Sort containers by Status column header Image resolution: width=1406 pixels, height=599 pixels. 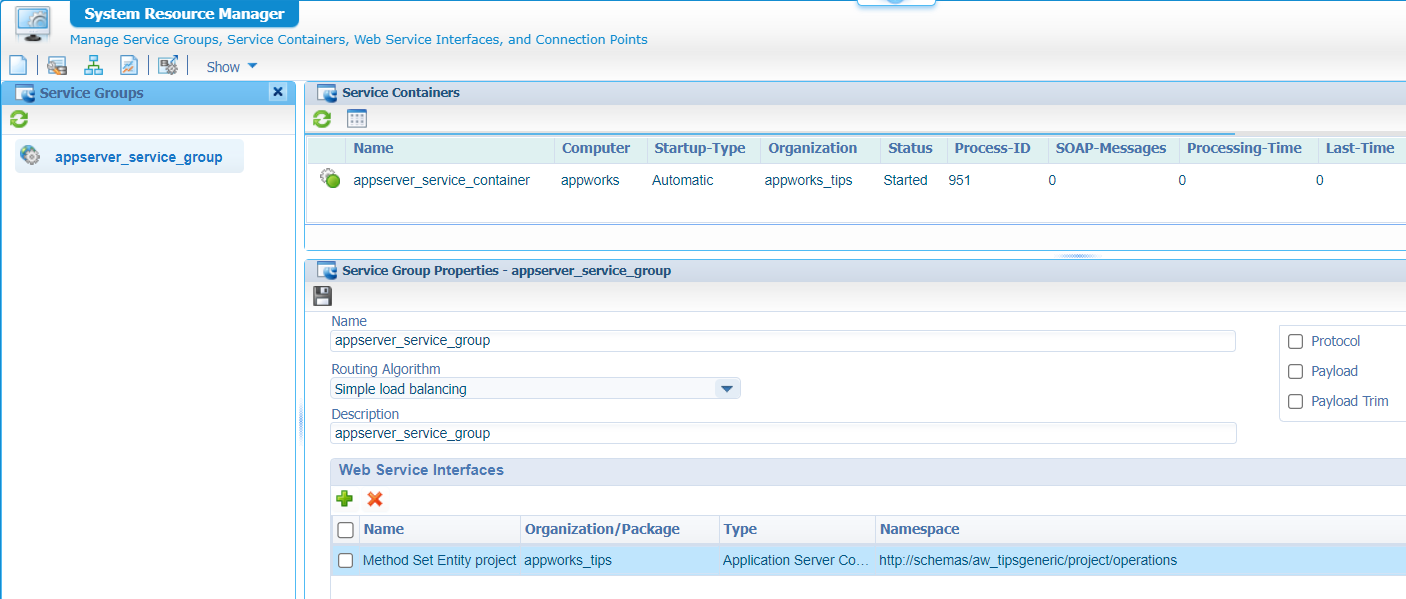[x=910, y=148]
